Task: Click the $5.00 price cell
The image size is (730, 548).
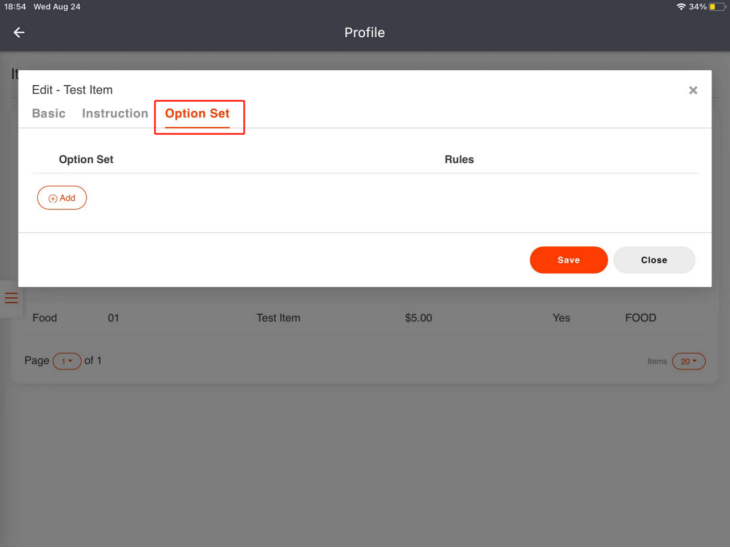Action: click(419, 318)
